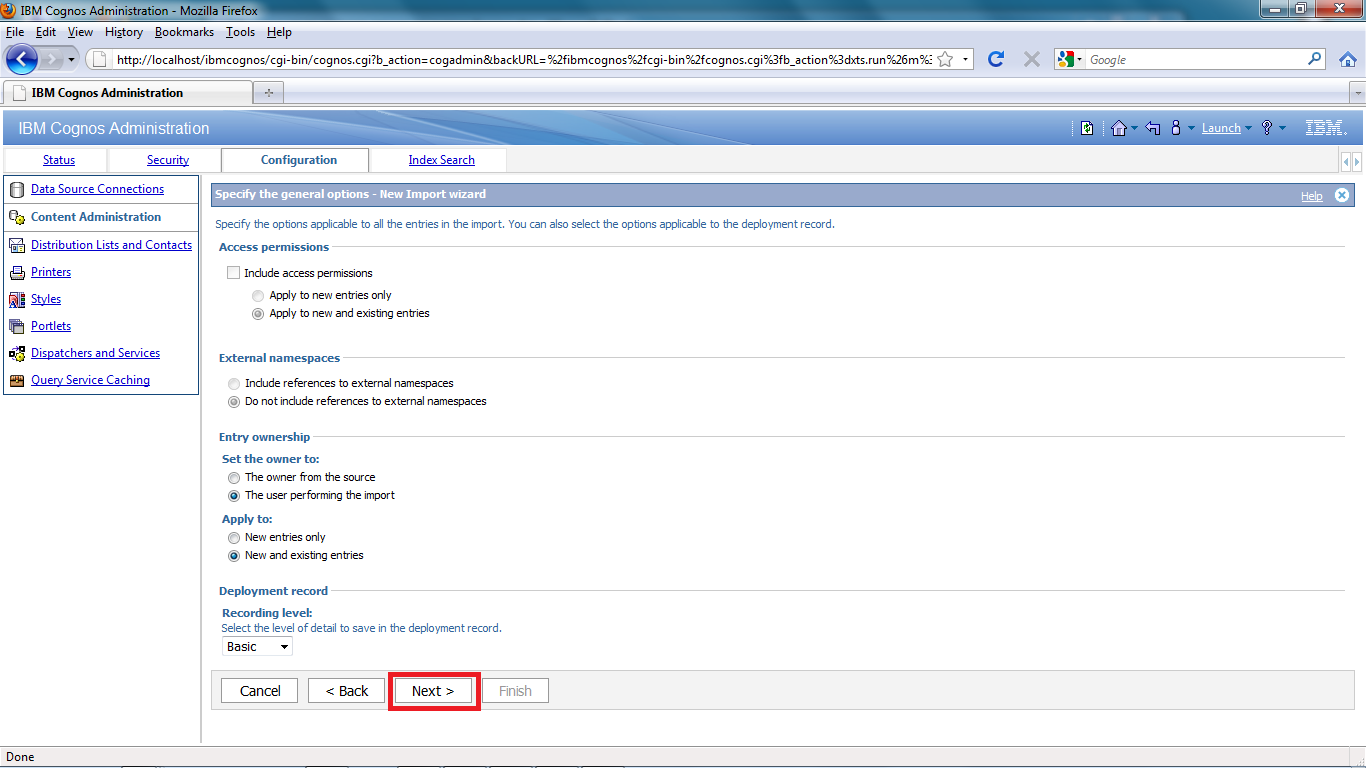Switch to the Security tab
The height and width of the screenshot is (768, 1366).
pyautogui.click(x=168, y=160)
